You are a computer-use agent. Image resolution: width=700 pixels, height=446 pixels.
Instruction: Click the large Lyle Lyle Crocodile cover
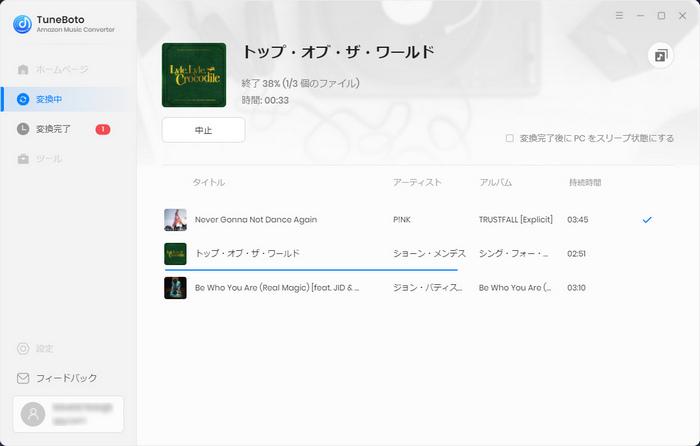point(194,75)
